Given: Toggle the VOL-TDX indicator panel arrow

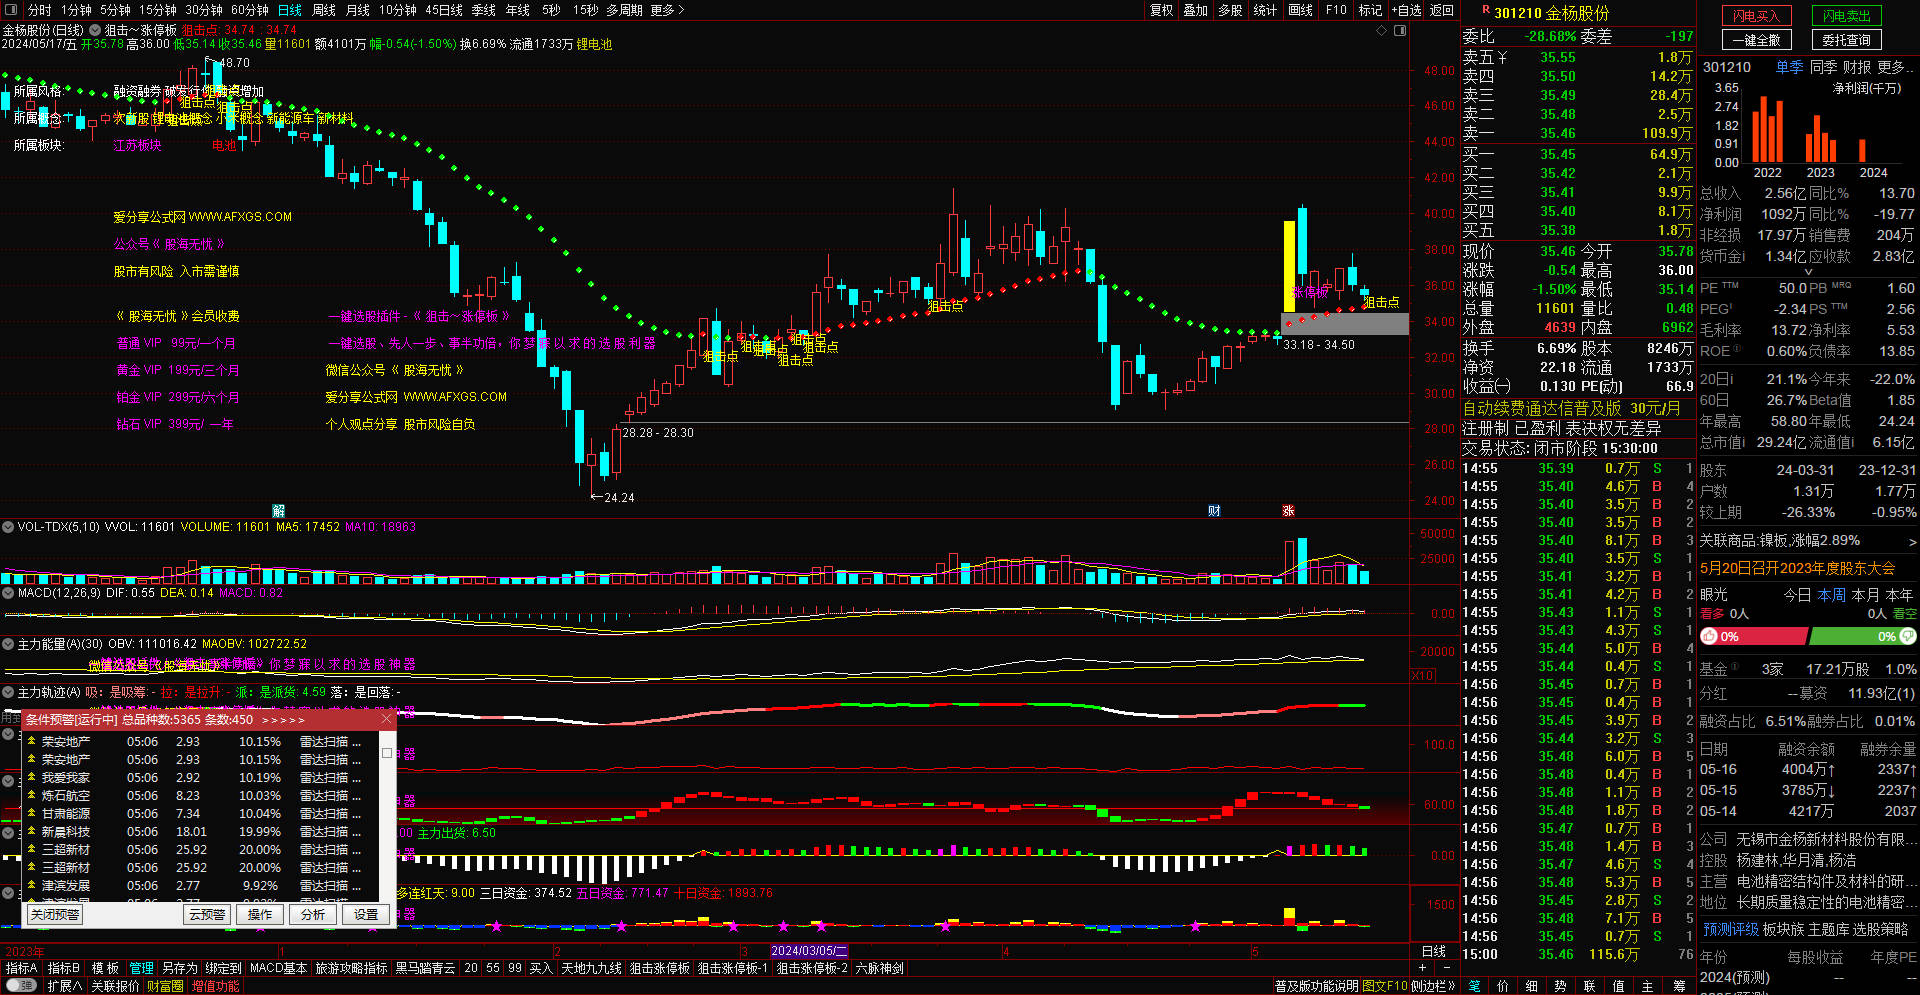Looking at the screenshot, I should [8, 527].
